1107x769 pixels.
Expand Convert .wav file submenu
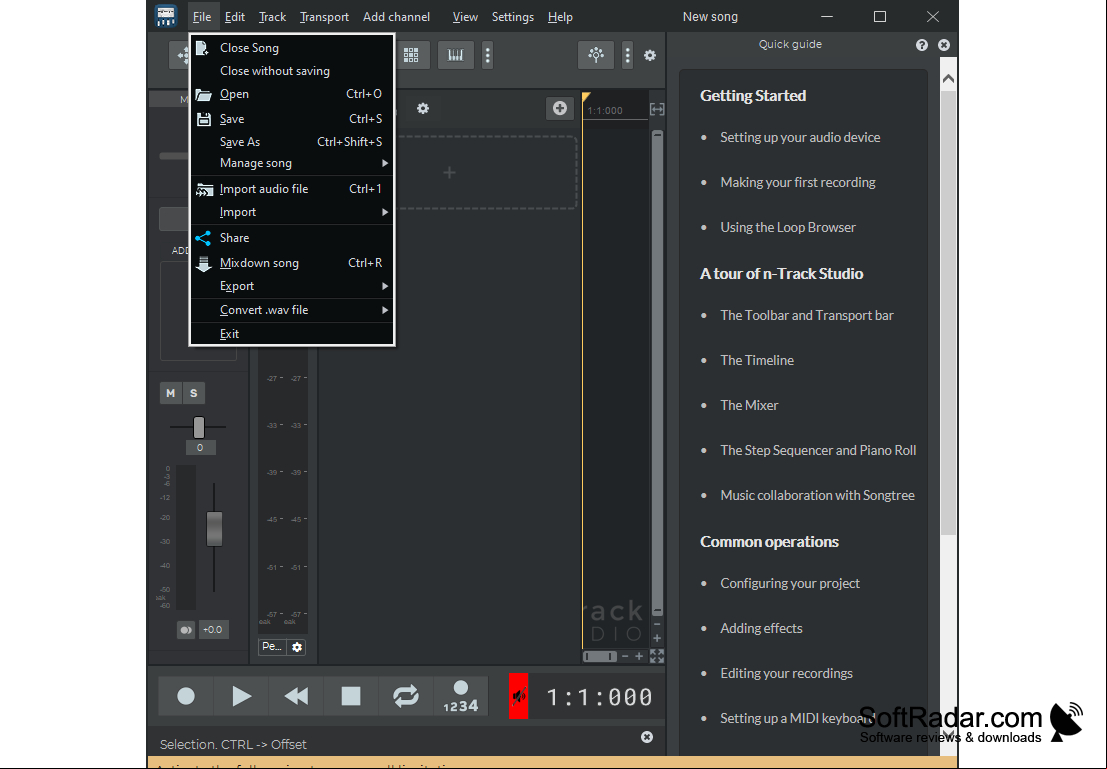point(292,310)
